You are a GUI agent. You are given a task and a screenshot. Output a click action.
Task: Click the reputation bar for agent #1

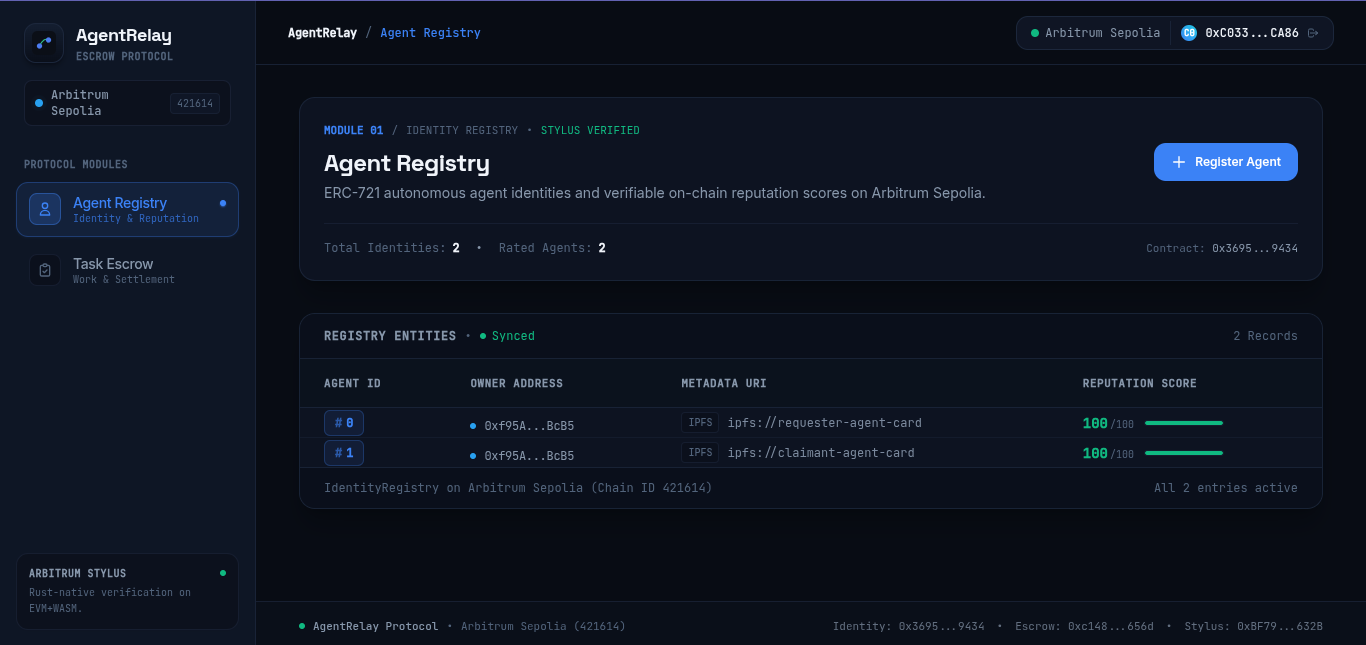click(x=1184, y=453)
